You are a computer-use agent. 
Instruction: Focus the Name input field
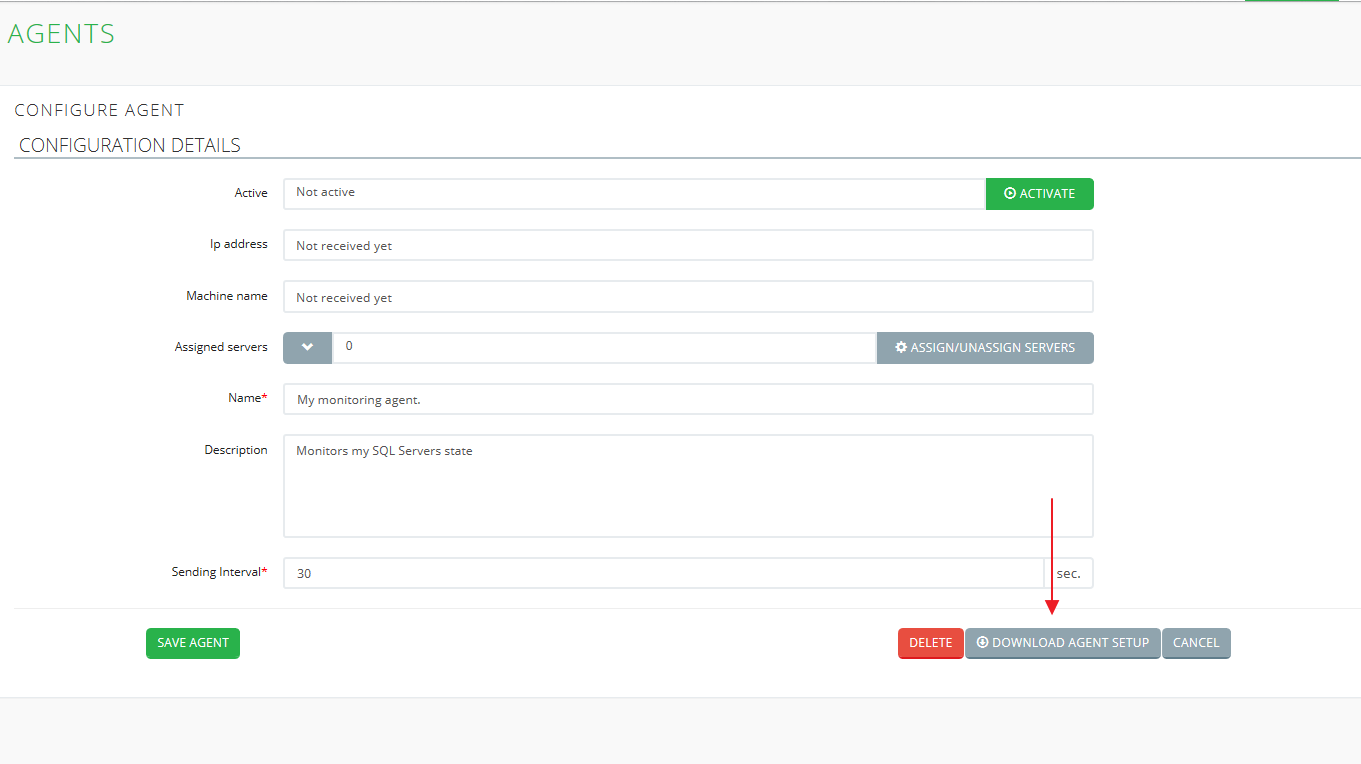pos(688,399)
